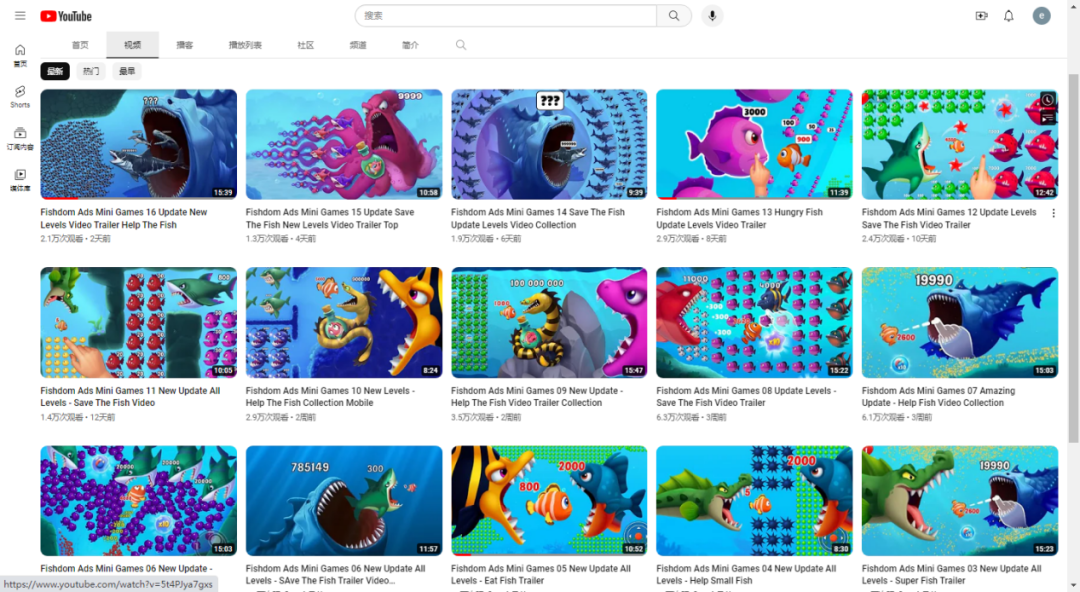Sort videos by Popular chip
The image size is (1080, 592).
point(91,71)
